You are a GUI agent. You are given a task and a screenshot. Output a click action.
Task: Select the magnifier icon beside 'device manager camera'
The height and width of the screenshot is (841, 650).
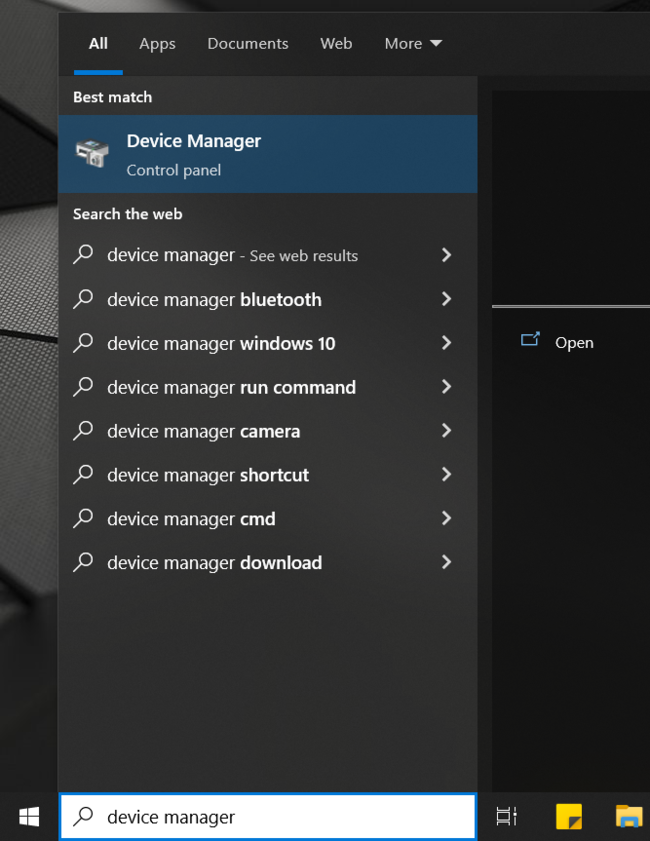point(84,431)
